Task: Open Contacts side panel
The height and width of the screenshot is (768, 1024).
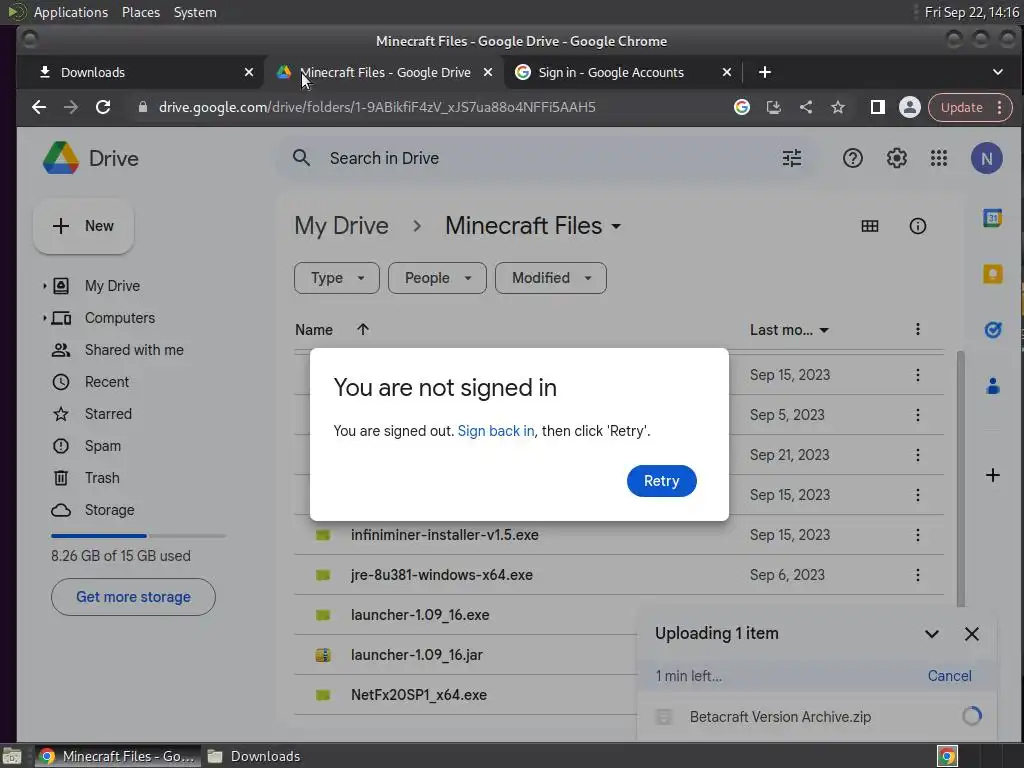Action: click(993, 386)
